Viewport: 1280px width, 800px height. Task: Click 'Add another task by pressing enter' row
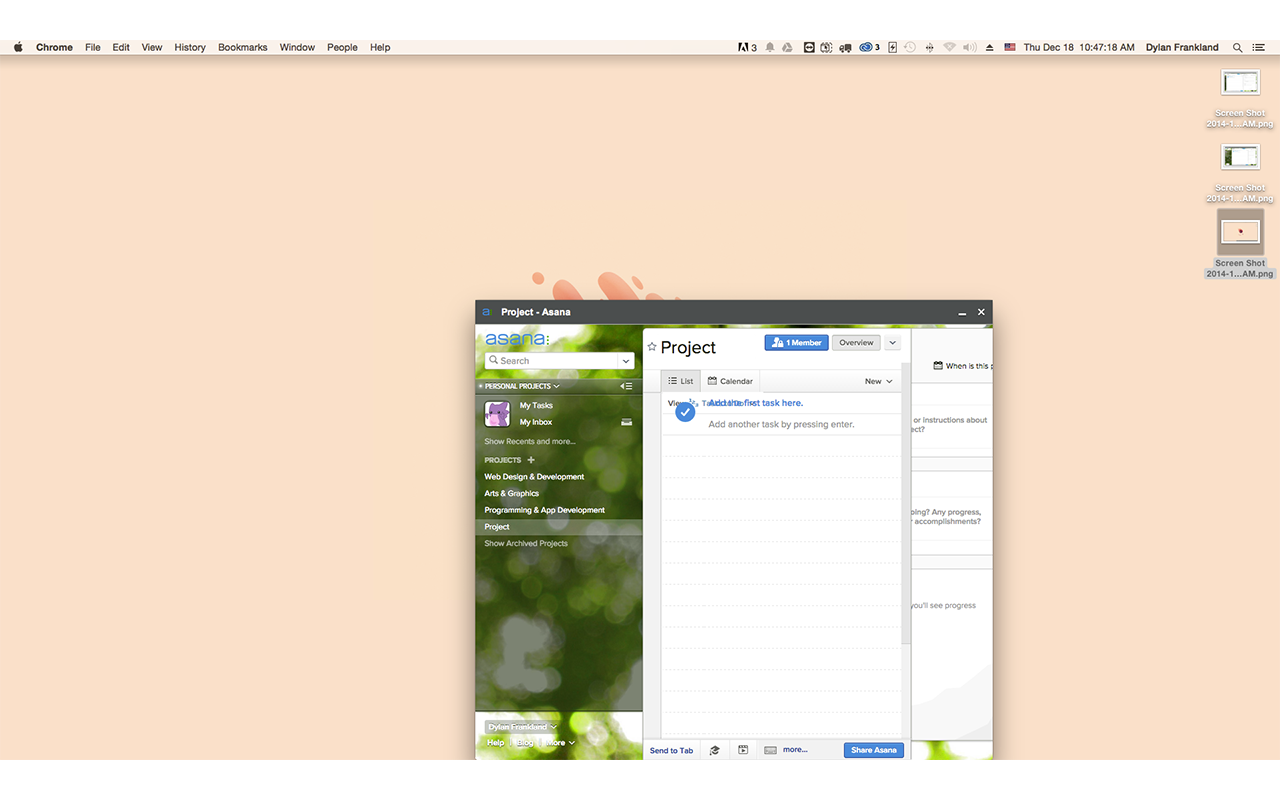coord(781,424)
